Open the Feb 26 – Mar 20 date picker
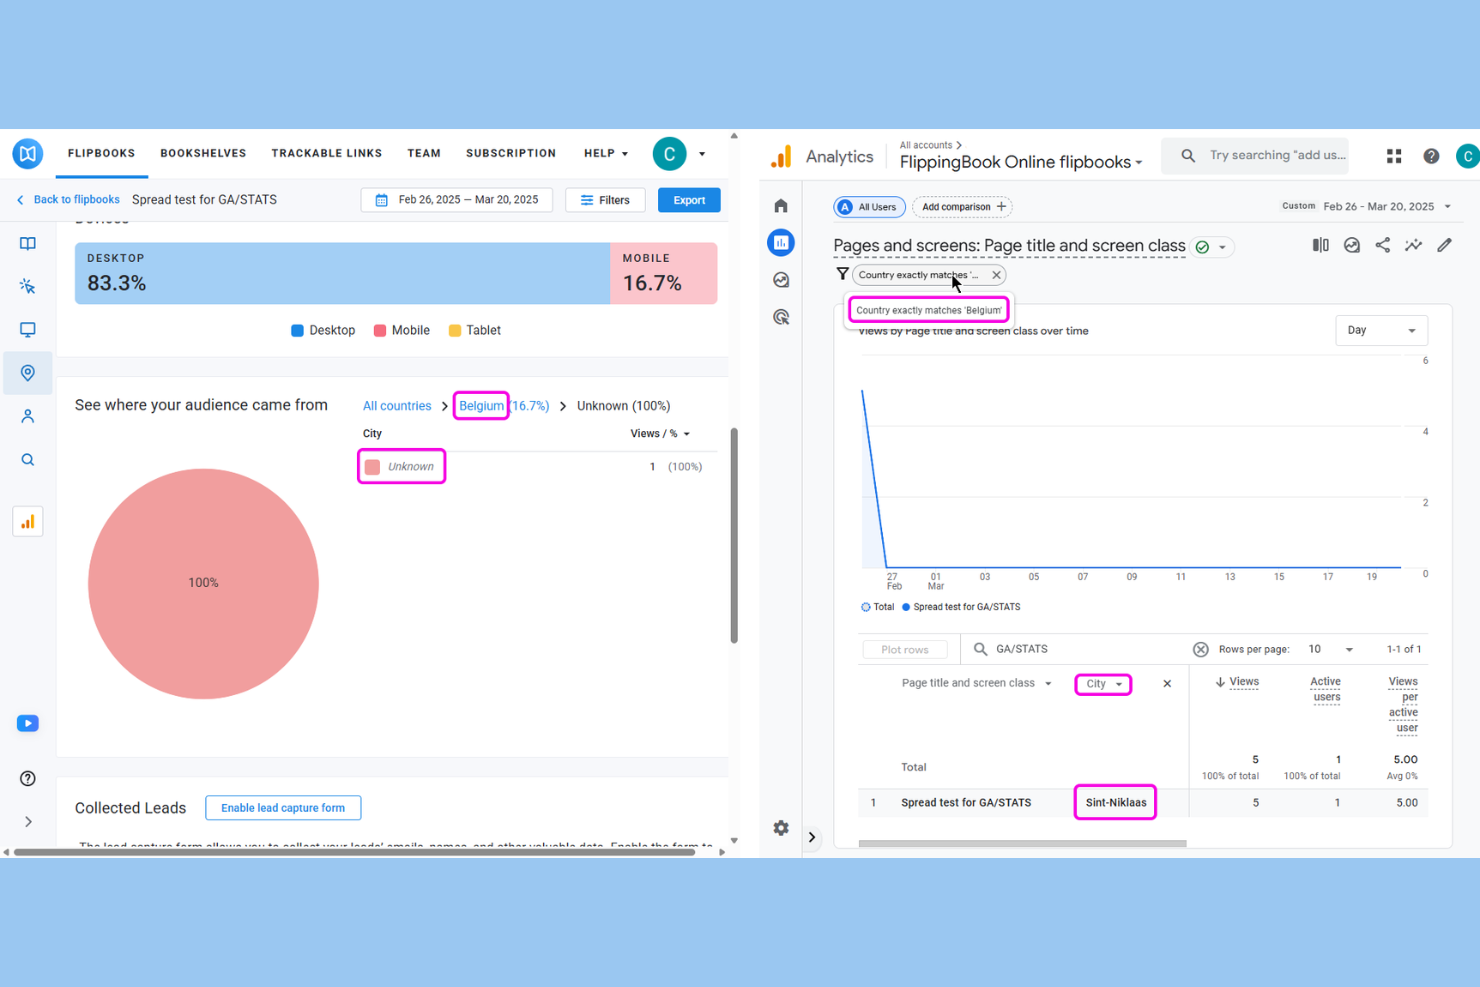 457,200
